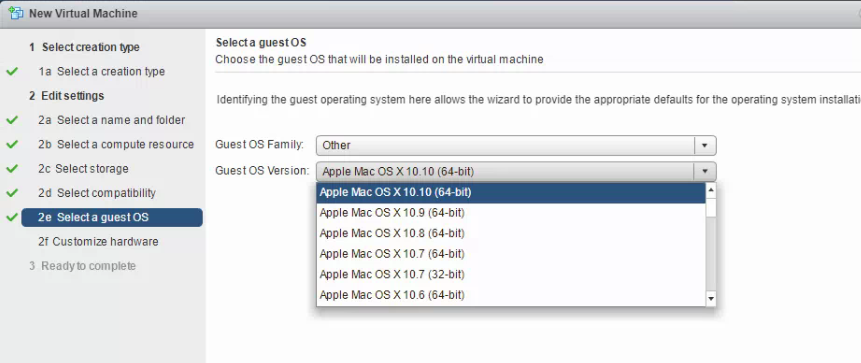Go to step 1a Select a creation type
Viewport: 861px width, 363px height.
pyautogui.click(x=102, y=71)
